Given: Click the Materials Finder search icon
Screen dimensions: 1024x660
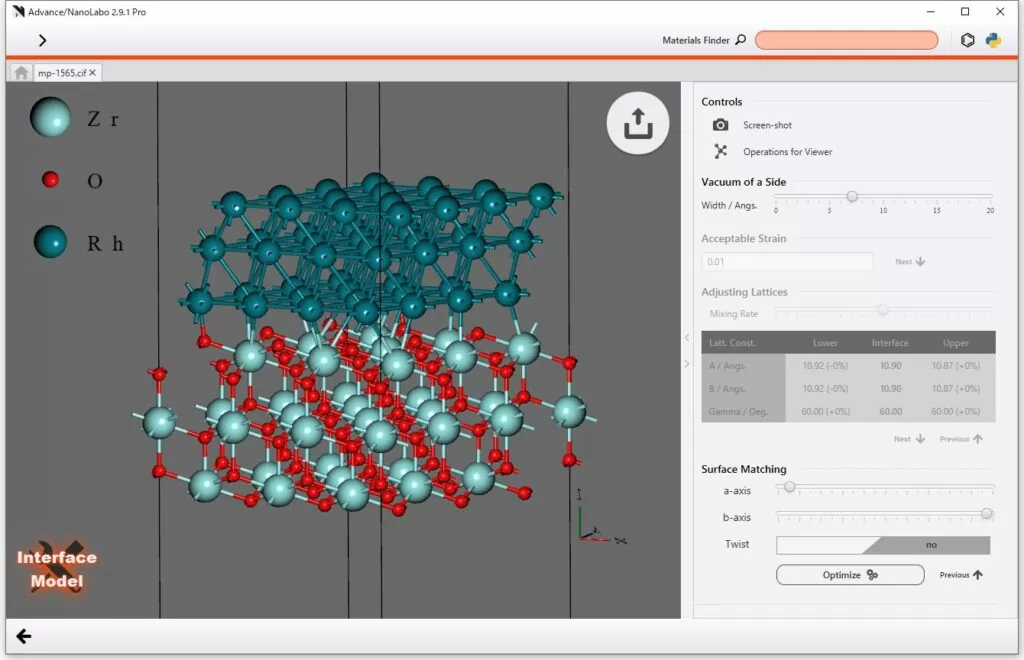Looking at the screenshot, I should [x=740, y=41].
